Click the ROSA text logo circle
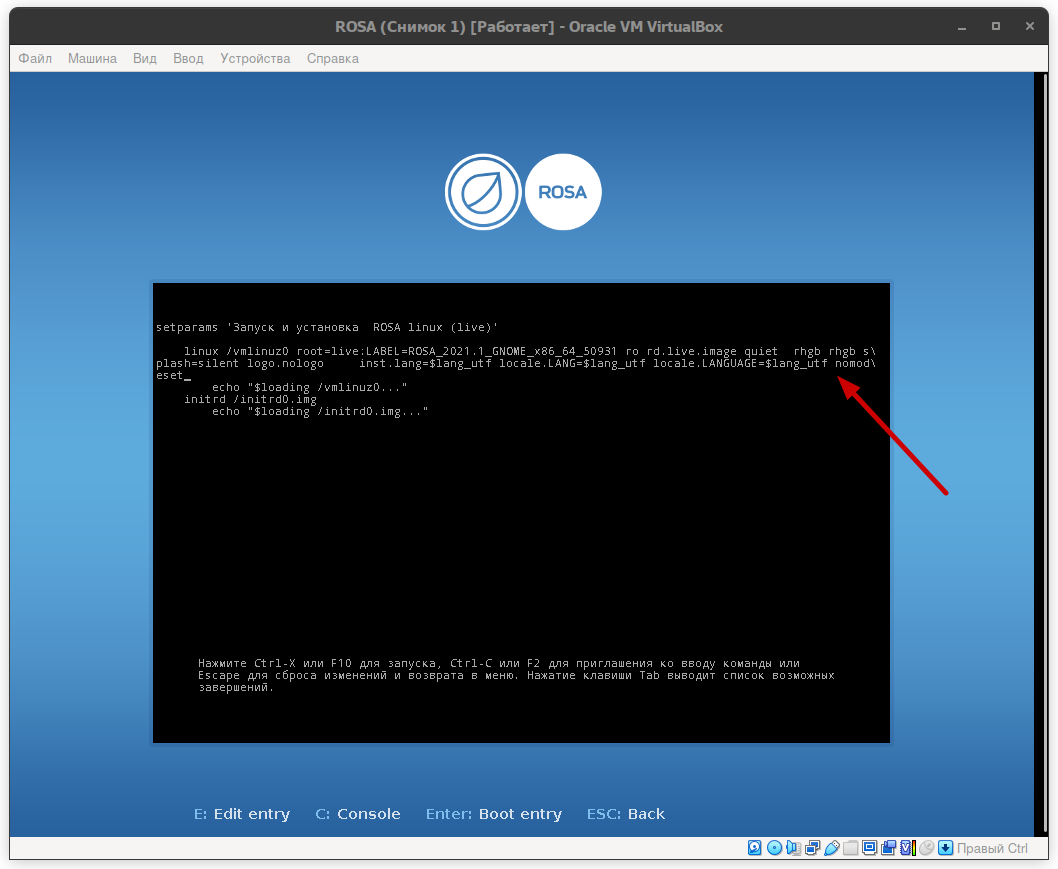The image size is (1058, 869). click(x=563, y=192)
